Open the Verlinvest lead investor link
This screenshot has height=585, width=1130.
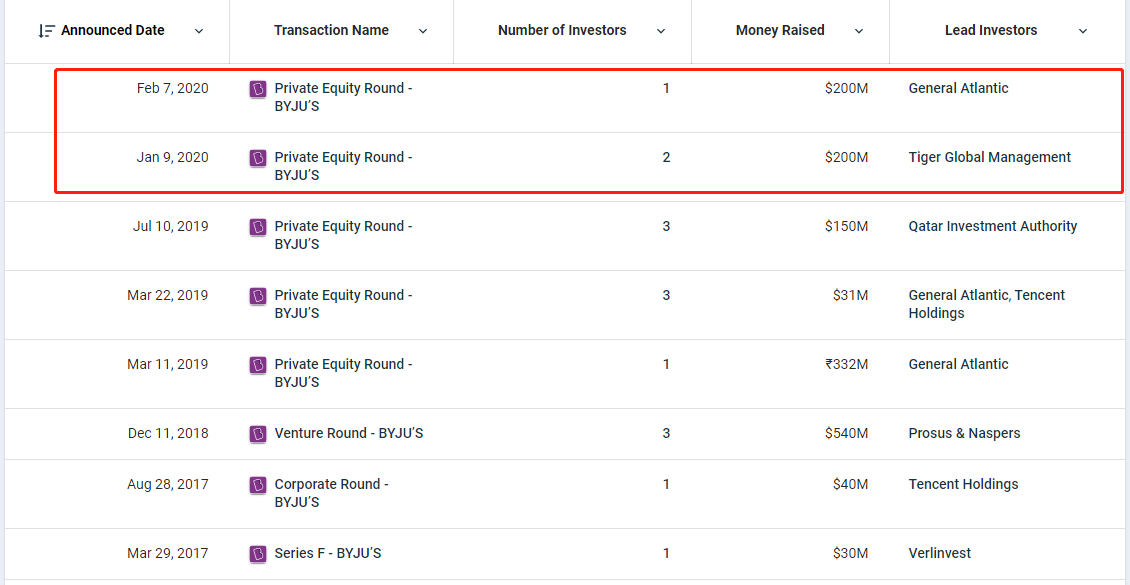tap(939, 553)
